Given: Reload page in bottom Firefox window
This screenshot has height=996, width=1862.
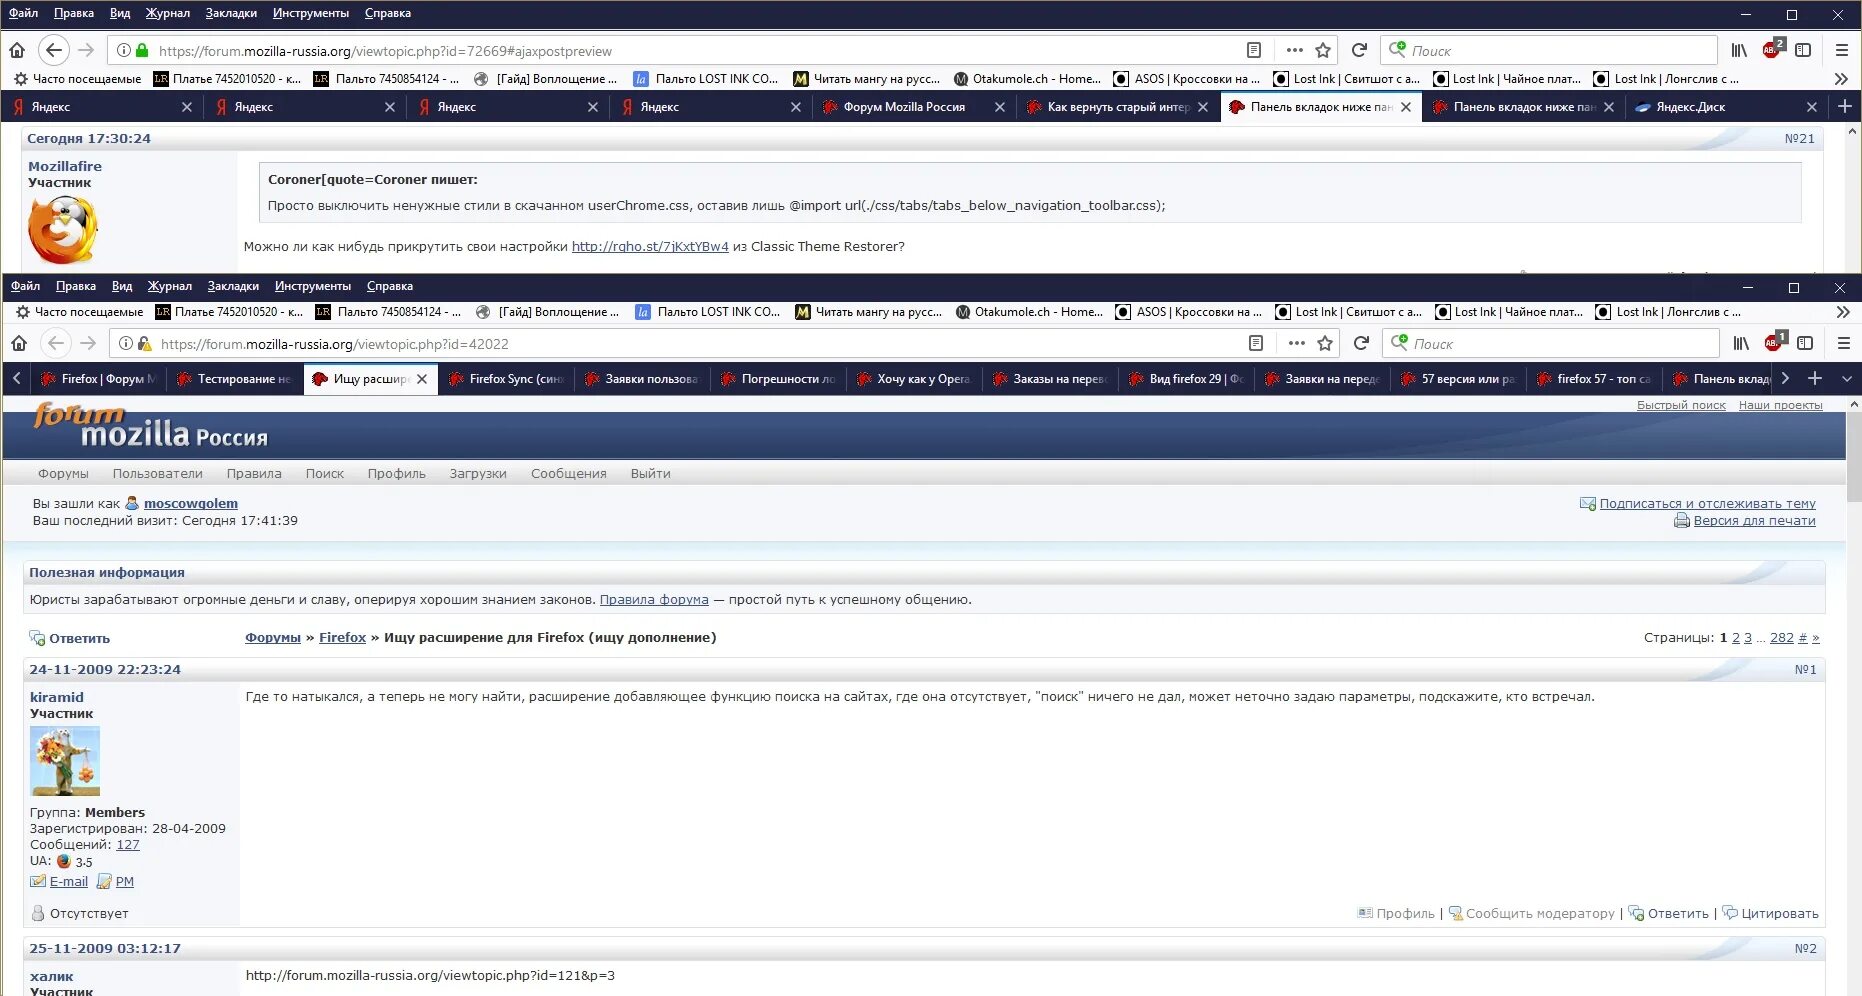Looking at the screenshot, I should pos(1361,343).
